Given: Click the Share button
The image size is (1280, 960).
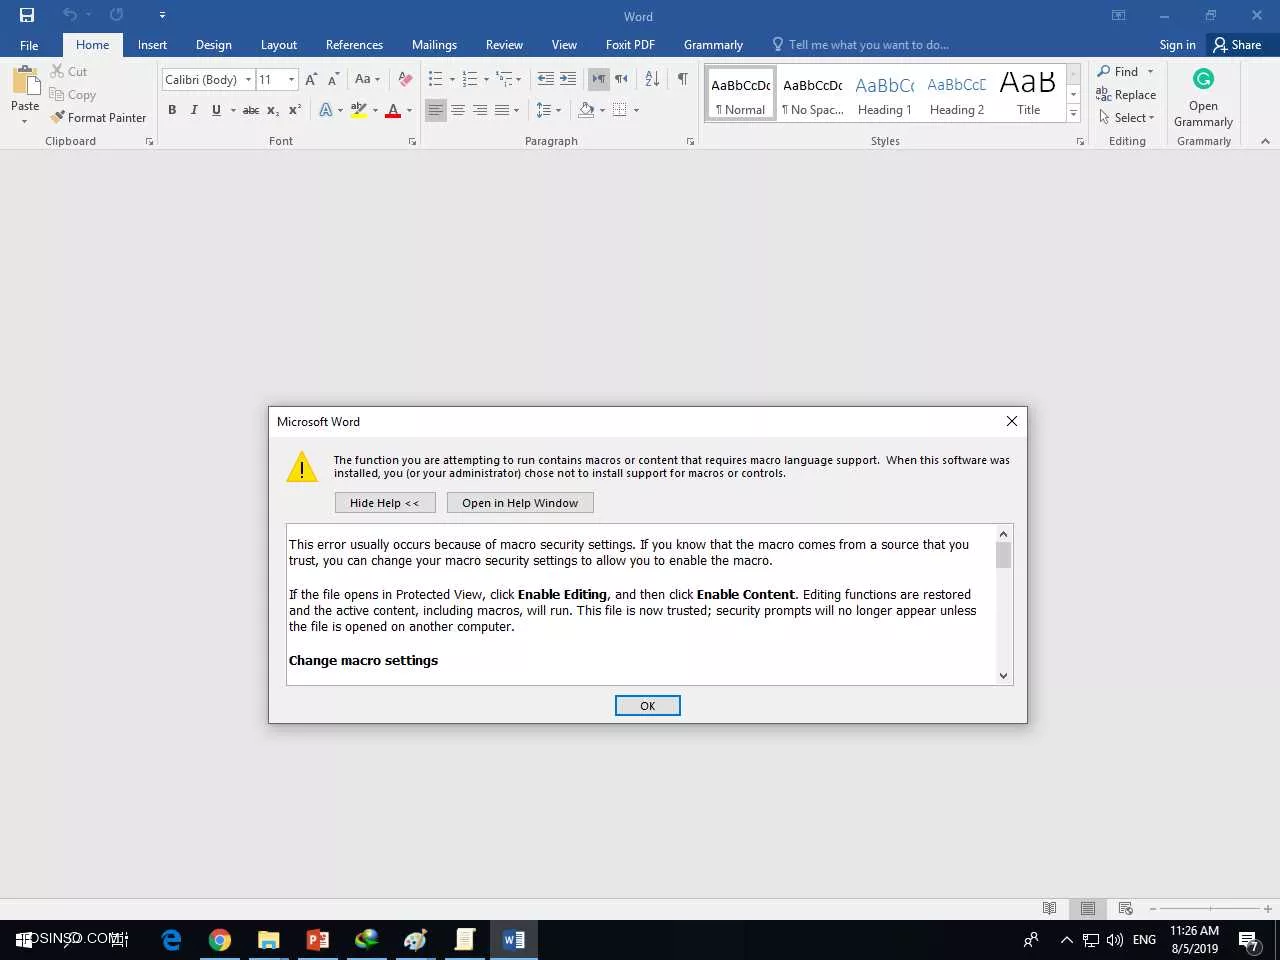Looking at the screenshot, I should [1237, 45].
